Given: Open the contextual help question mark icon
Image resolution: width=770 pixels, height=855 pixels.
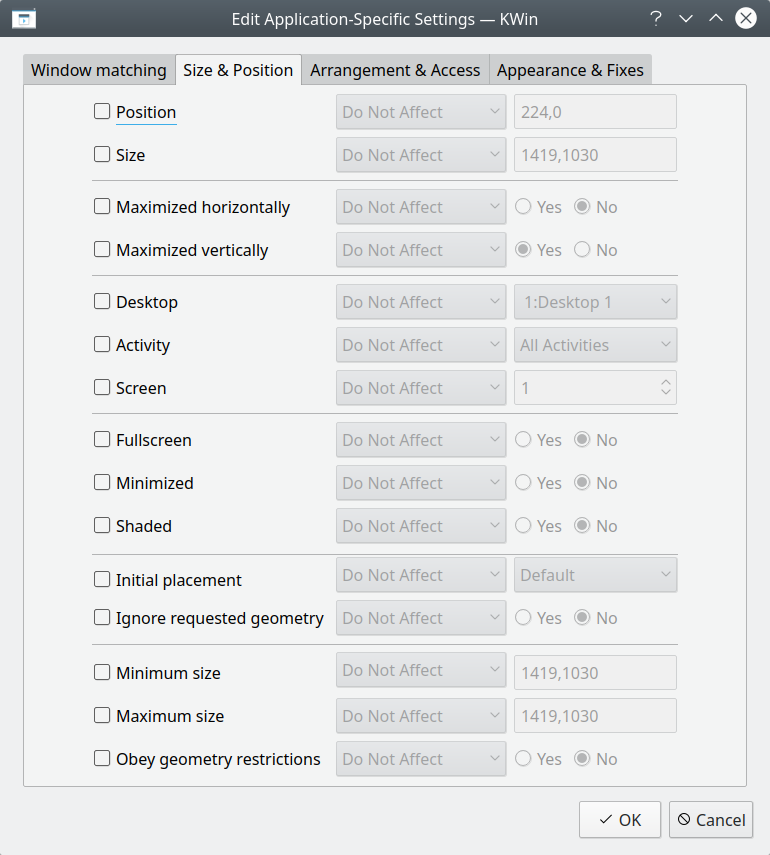Looking at the screenshot, I should pyautogui.click(x=656, y=18).
